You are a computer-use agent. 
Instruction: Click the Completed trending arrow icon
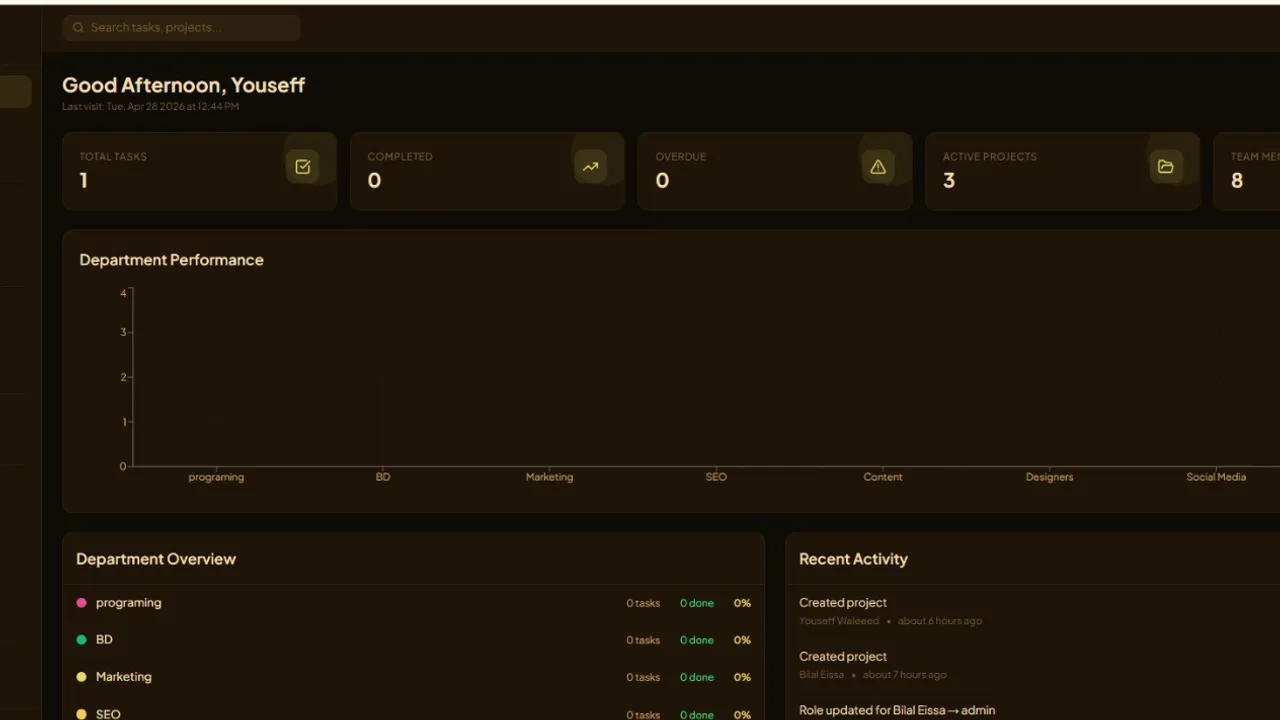tap(591, 167)
